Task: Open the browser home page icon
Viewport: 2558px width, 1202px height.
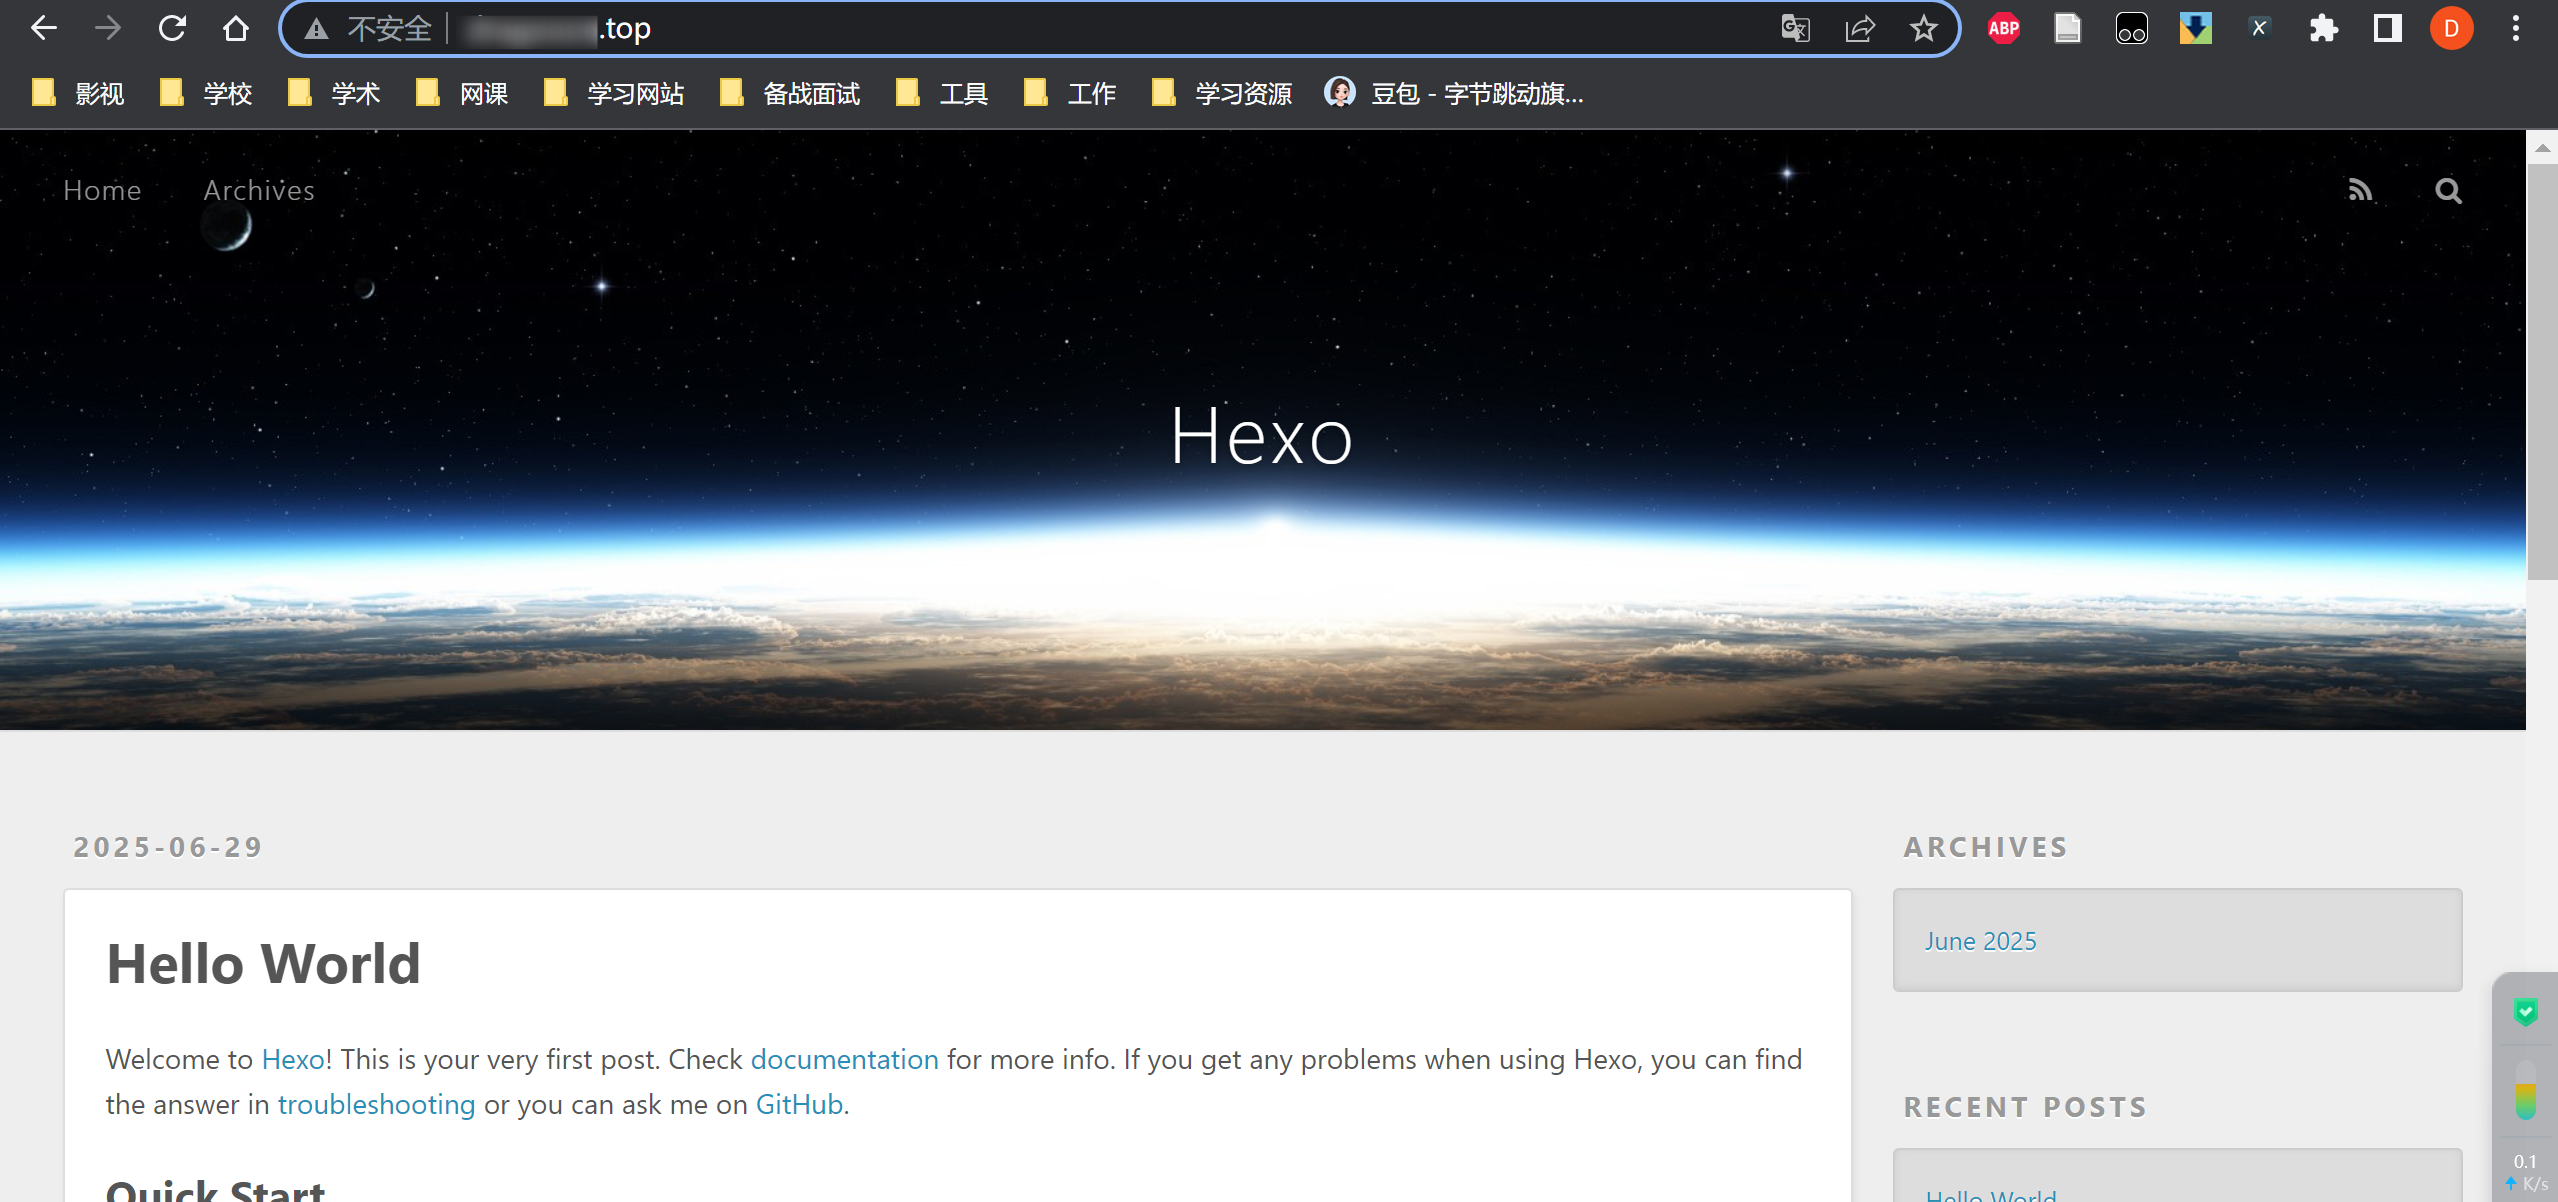Action: click(236, 28)
